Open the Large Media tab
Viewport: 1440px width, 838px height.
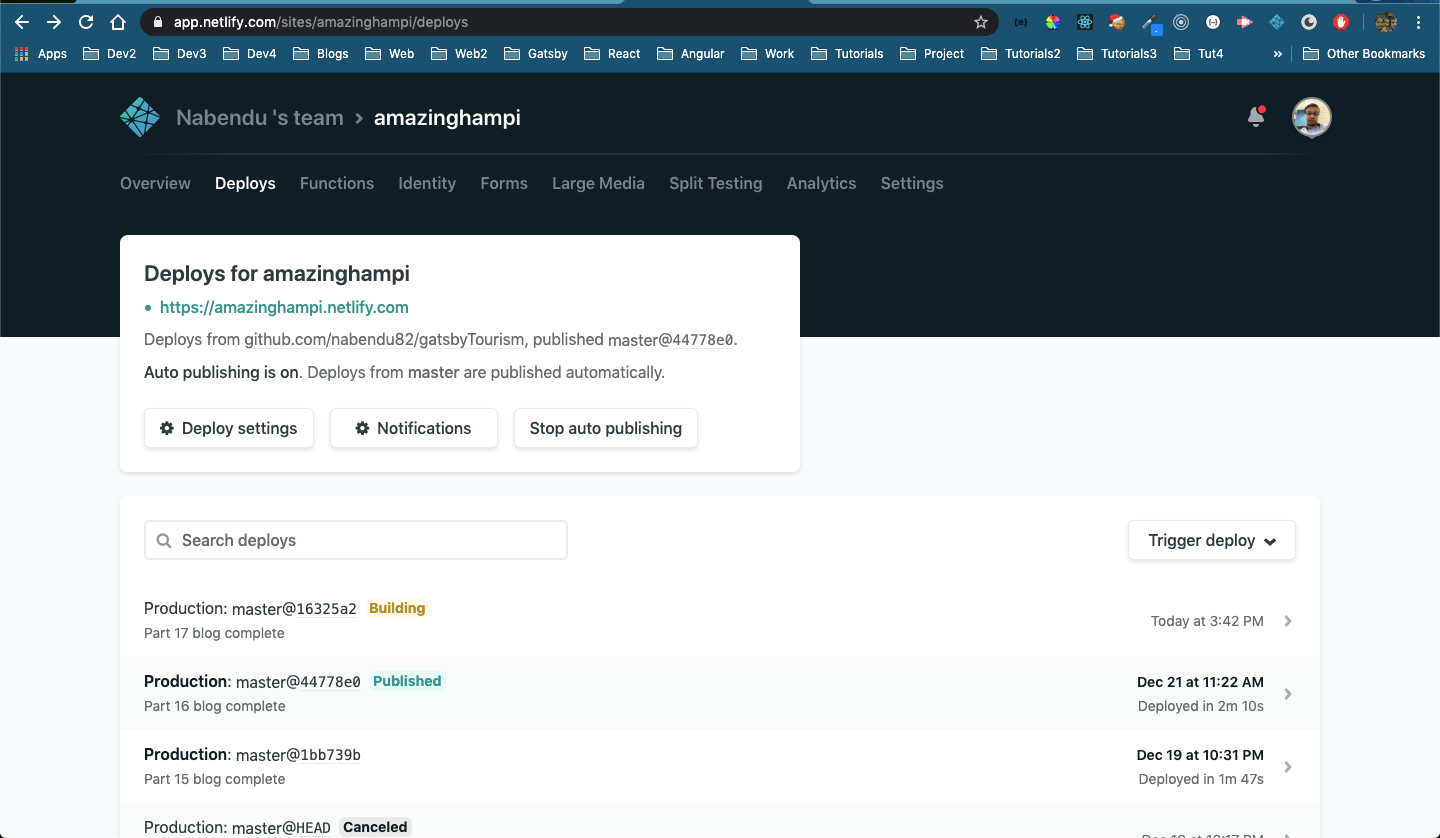[x=598, y=183]
